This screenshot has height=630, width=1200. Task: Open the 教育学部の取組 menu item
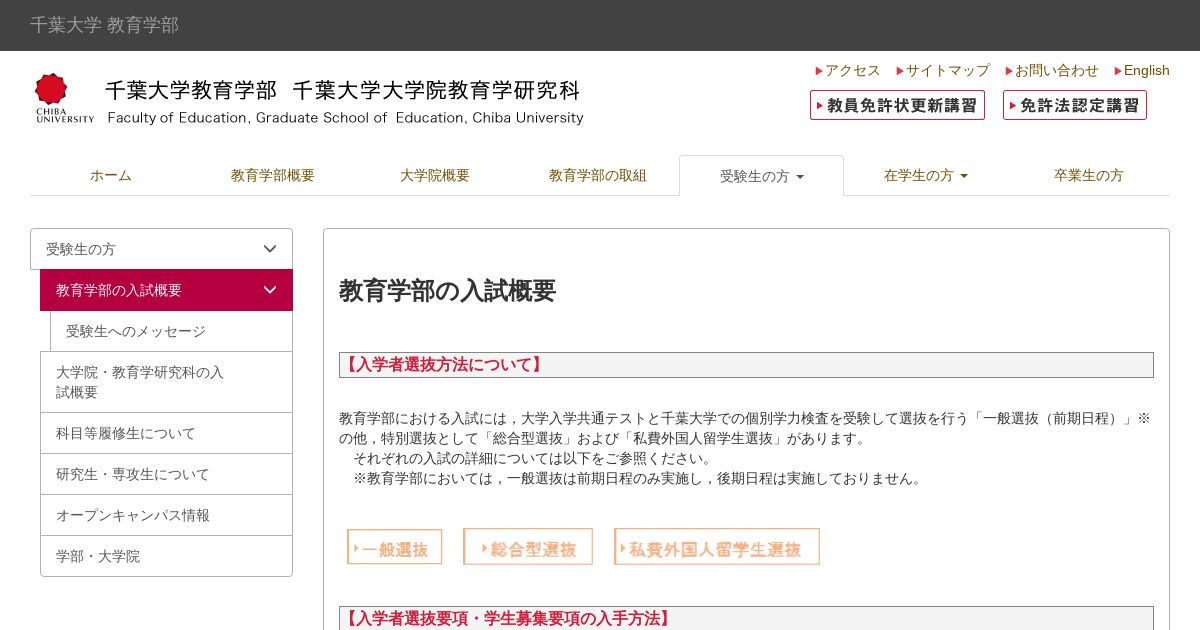(598, 175)
